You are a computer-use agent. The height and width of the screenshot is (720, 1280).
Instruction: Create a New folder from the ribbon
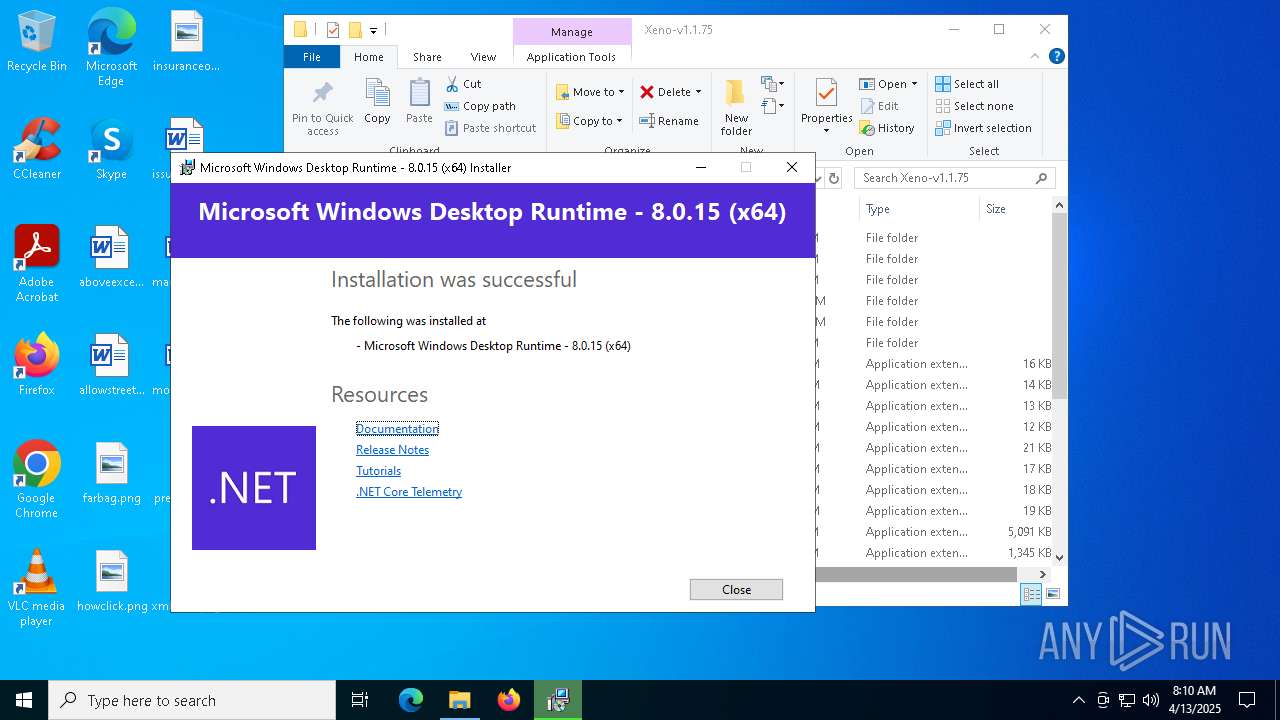pyautogui.click(x=736, y=108)
